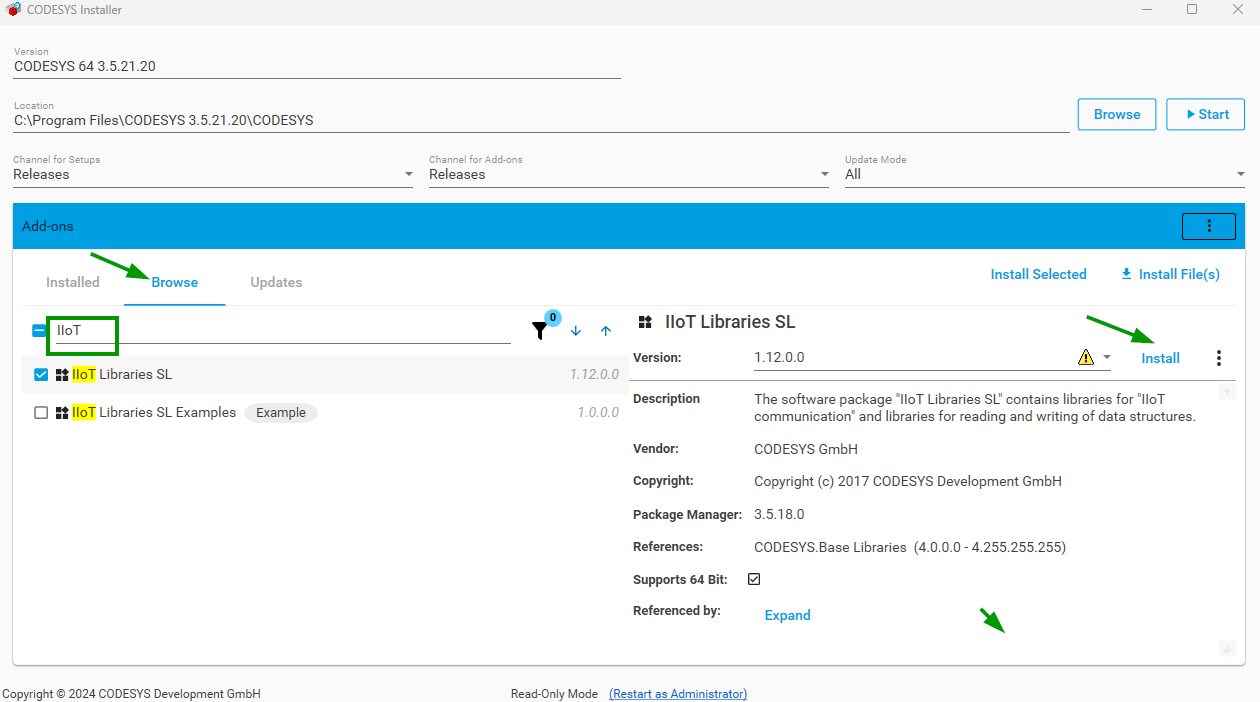Toggle the select-all checkbox beside search
The image size is (1260, 702).
coord(39,331)
